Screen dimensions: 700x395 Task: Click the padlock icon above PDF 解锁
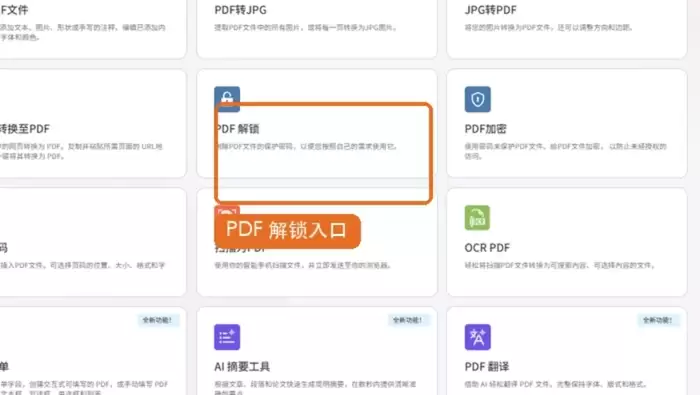click(x=227, y=99)
